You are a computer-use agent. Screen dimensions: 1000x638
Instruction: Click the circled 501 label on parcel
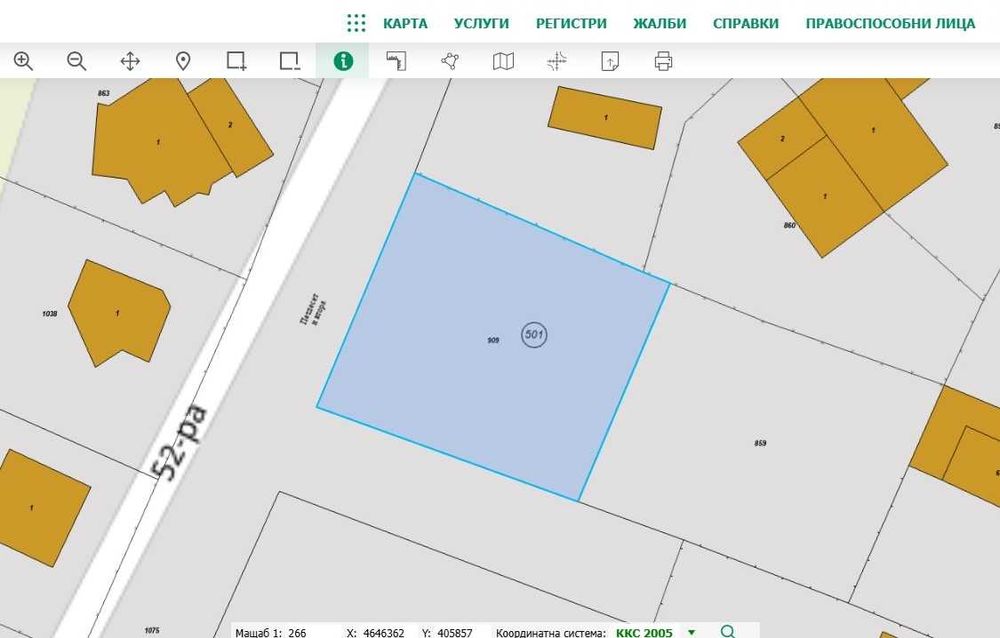click(x=534, y=334)
